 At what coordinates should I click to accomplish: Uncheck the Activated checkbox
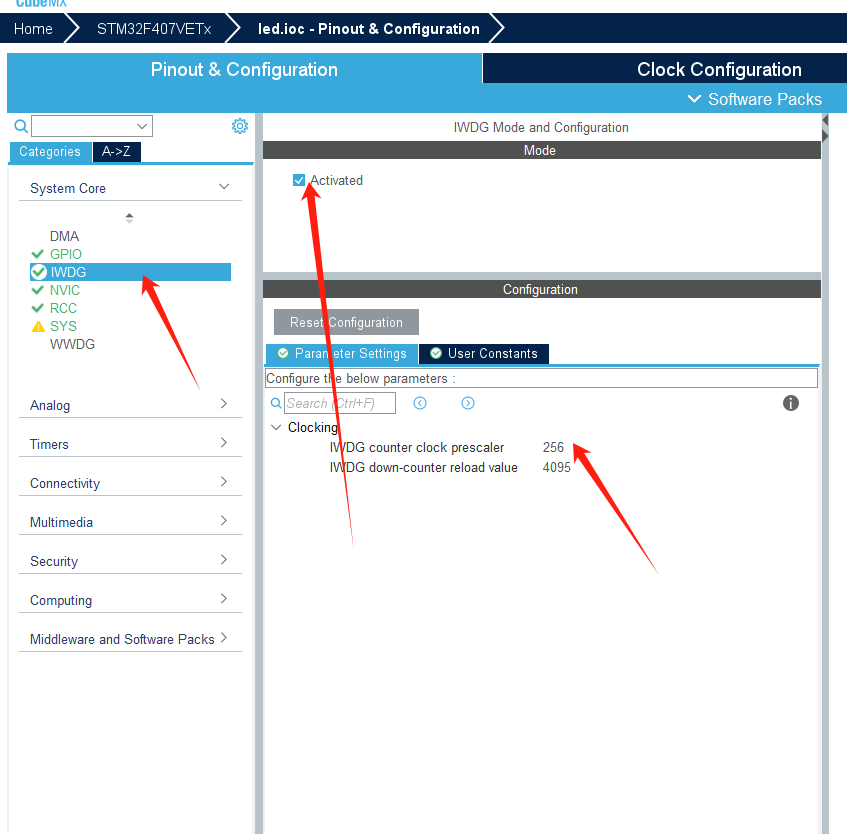tap(299, 180)
